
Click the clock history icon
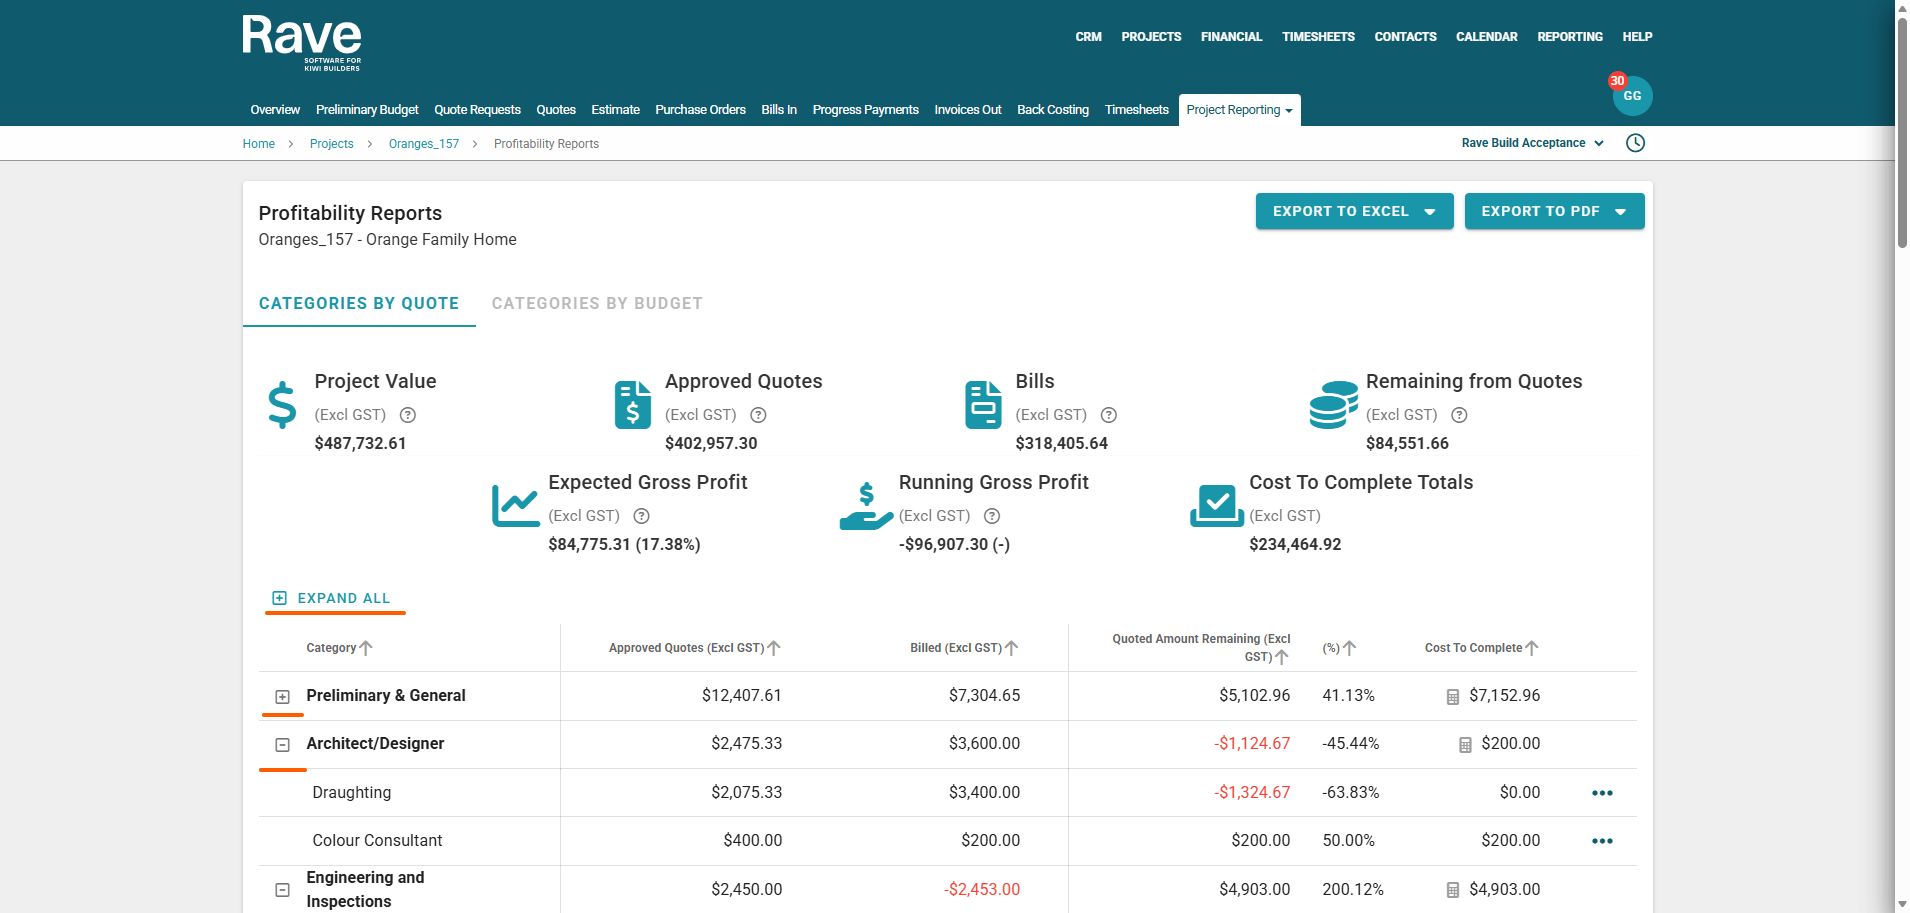[1635, 143]
